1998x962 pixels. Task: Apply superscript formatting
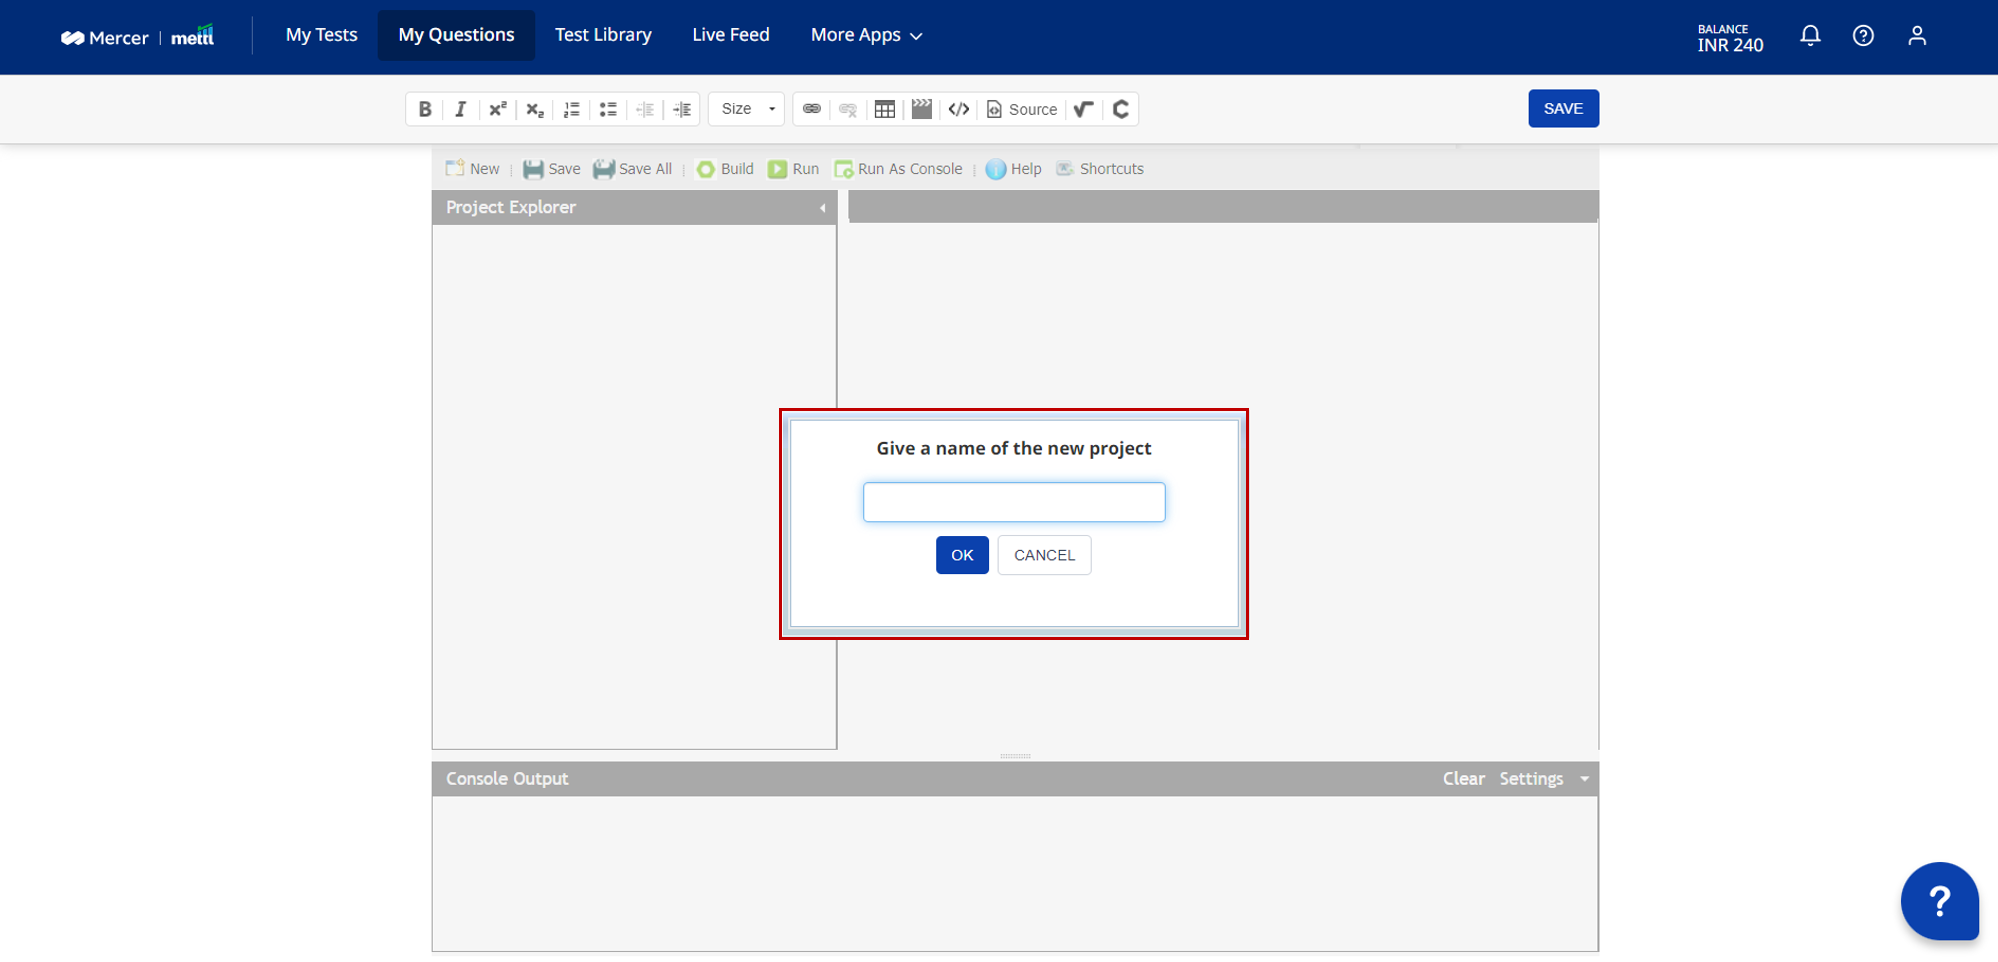(497, 109)
